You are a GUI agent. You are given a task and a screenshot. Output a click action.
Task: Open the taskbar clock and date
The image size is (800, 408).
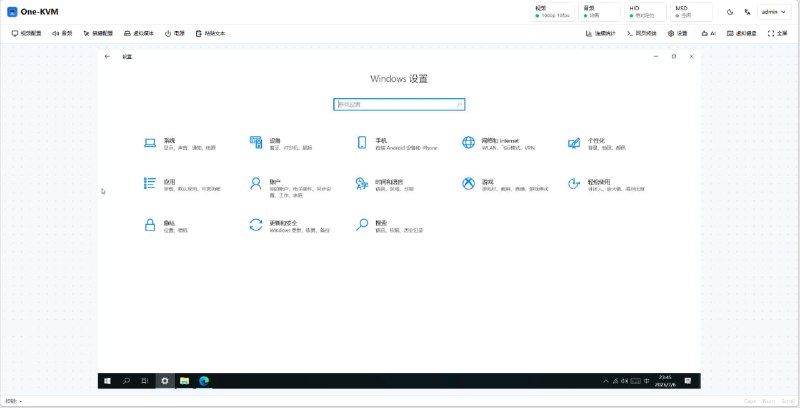point(665,381)
